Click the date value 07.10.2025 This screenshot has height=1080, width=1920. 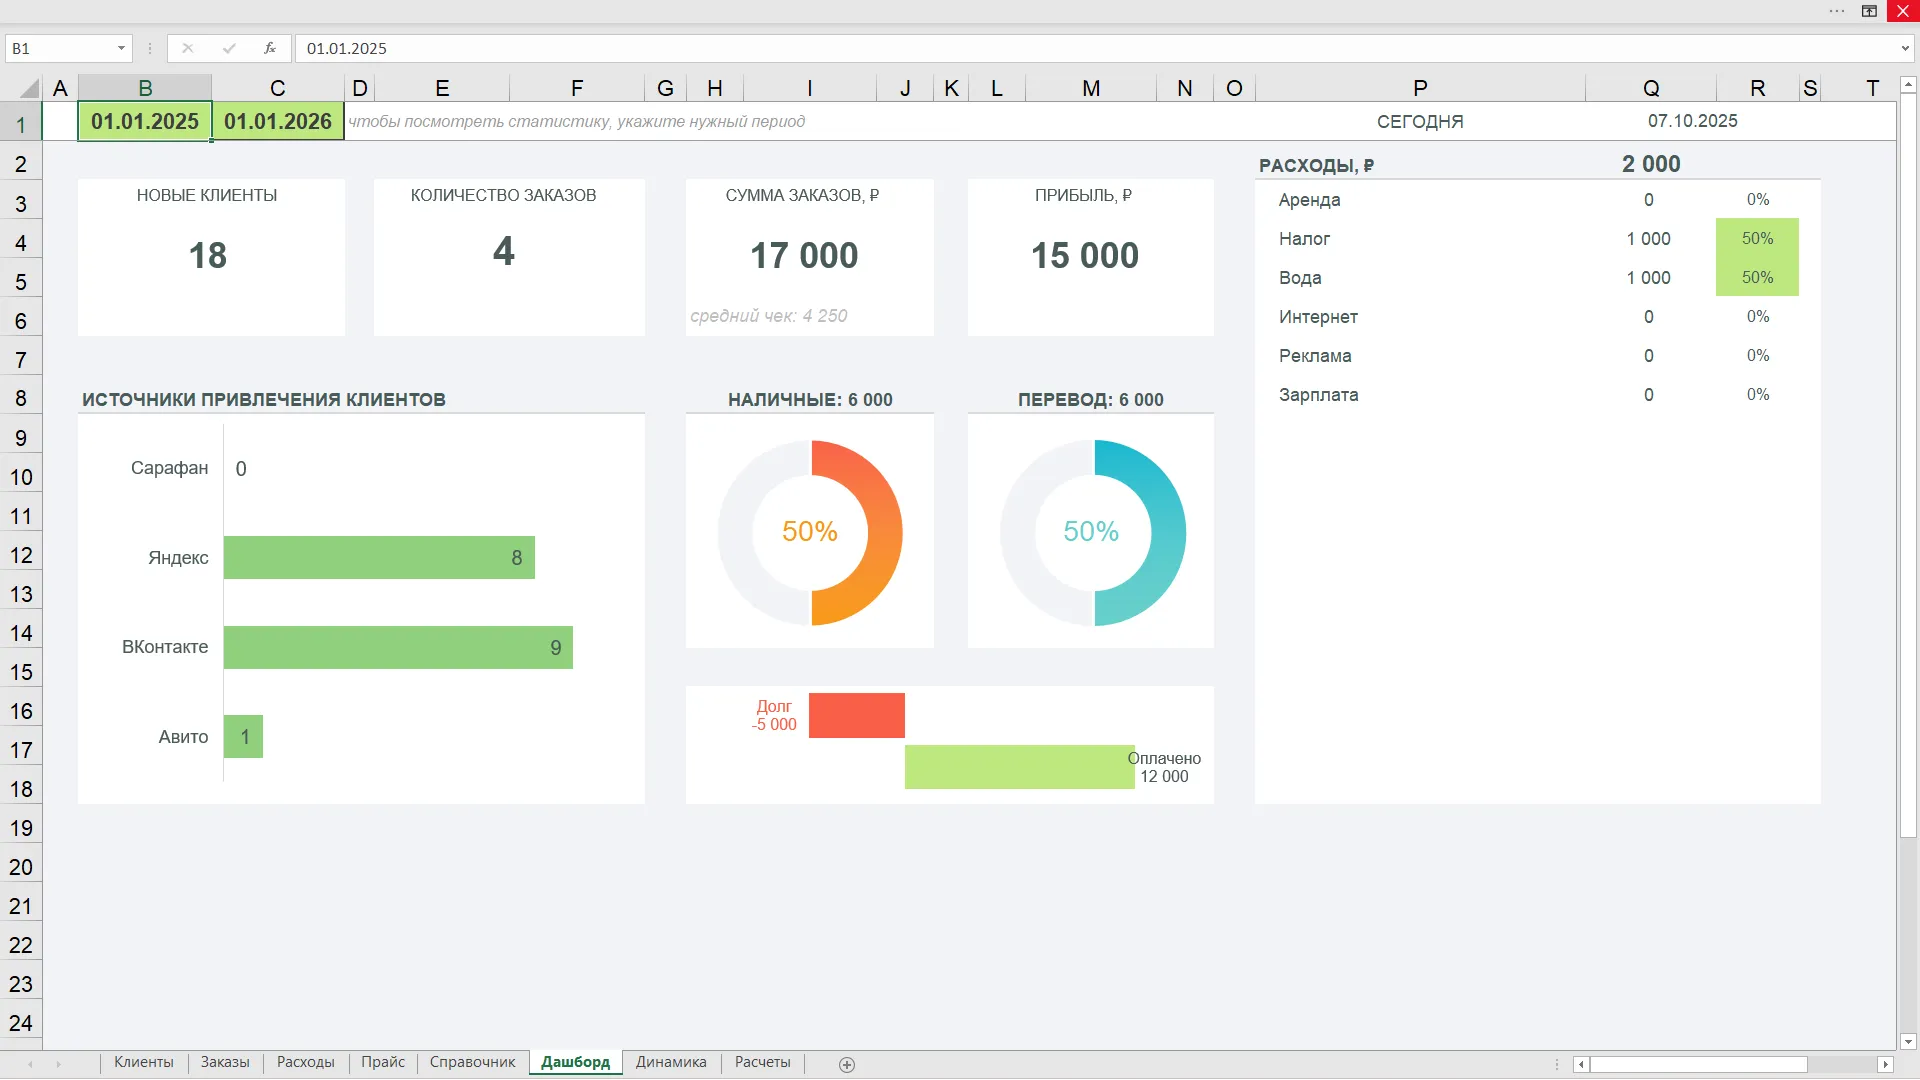(1692, 121)
